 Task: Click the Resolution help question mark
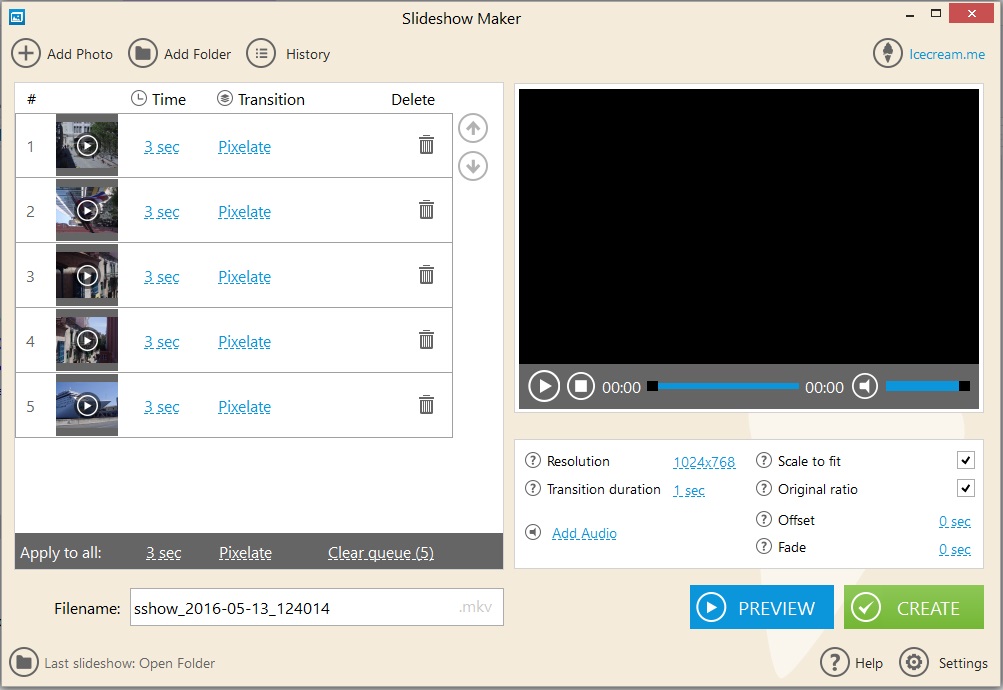[532, 461]
